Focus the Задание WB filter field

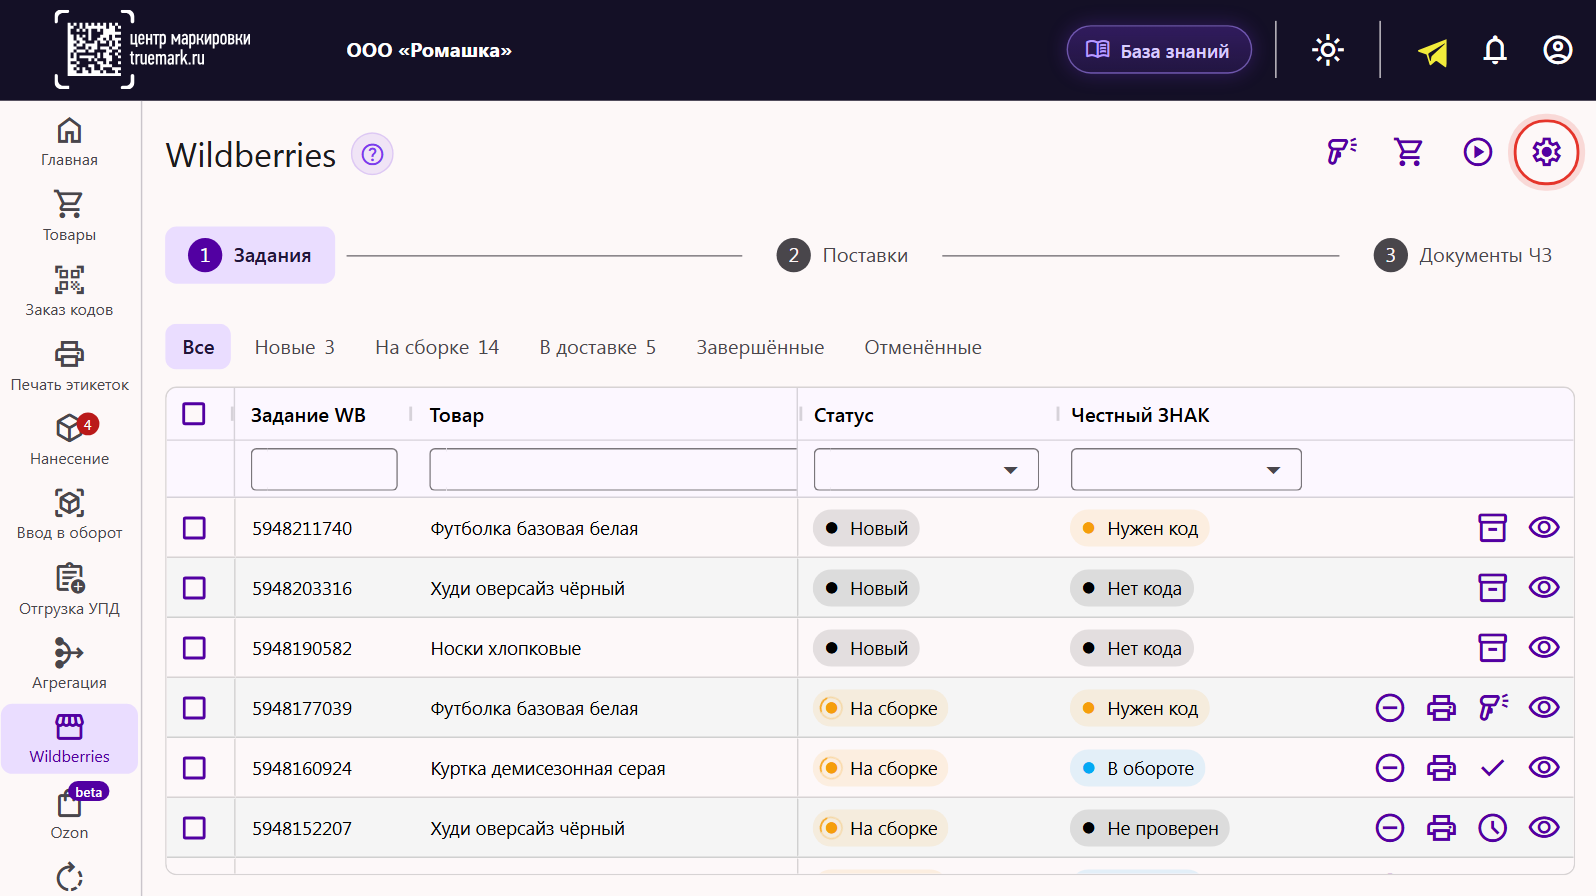coord(324,470)
